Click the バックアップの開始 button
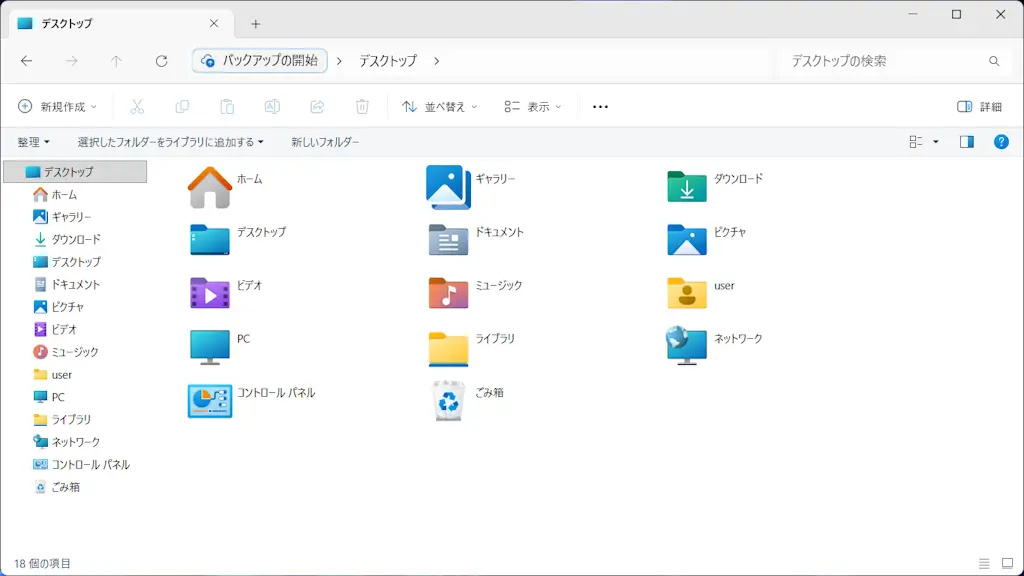1024x576 pixels. click(260, 61)
